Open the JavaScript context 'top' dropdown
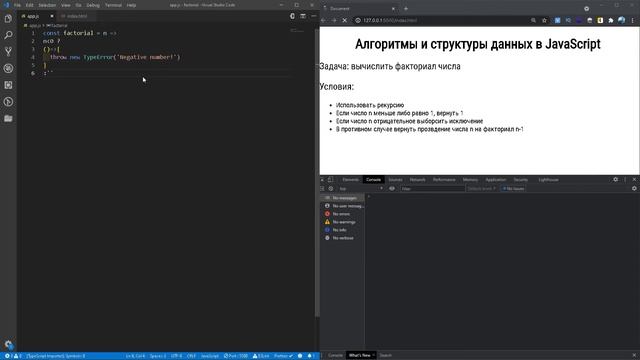The image size is (640, 360). (x=361, y=189)
